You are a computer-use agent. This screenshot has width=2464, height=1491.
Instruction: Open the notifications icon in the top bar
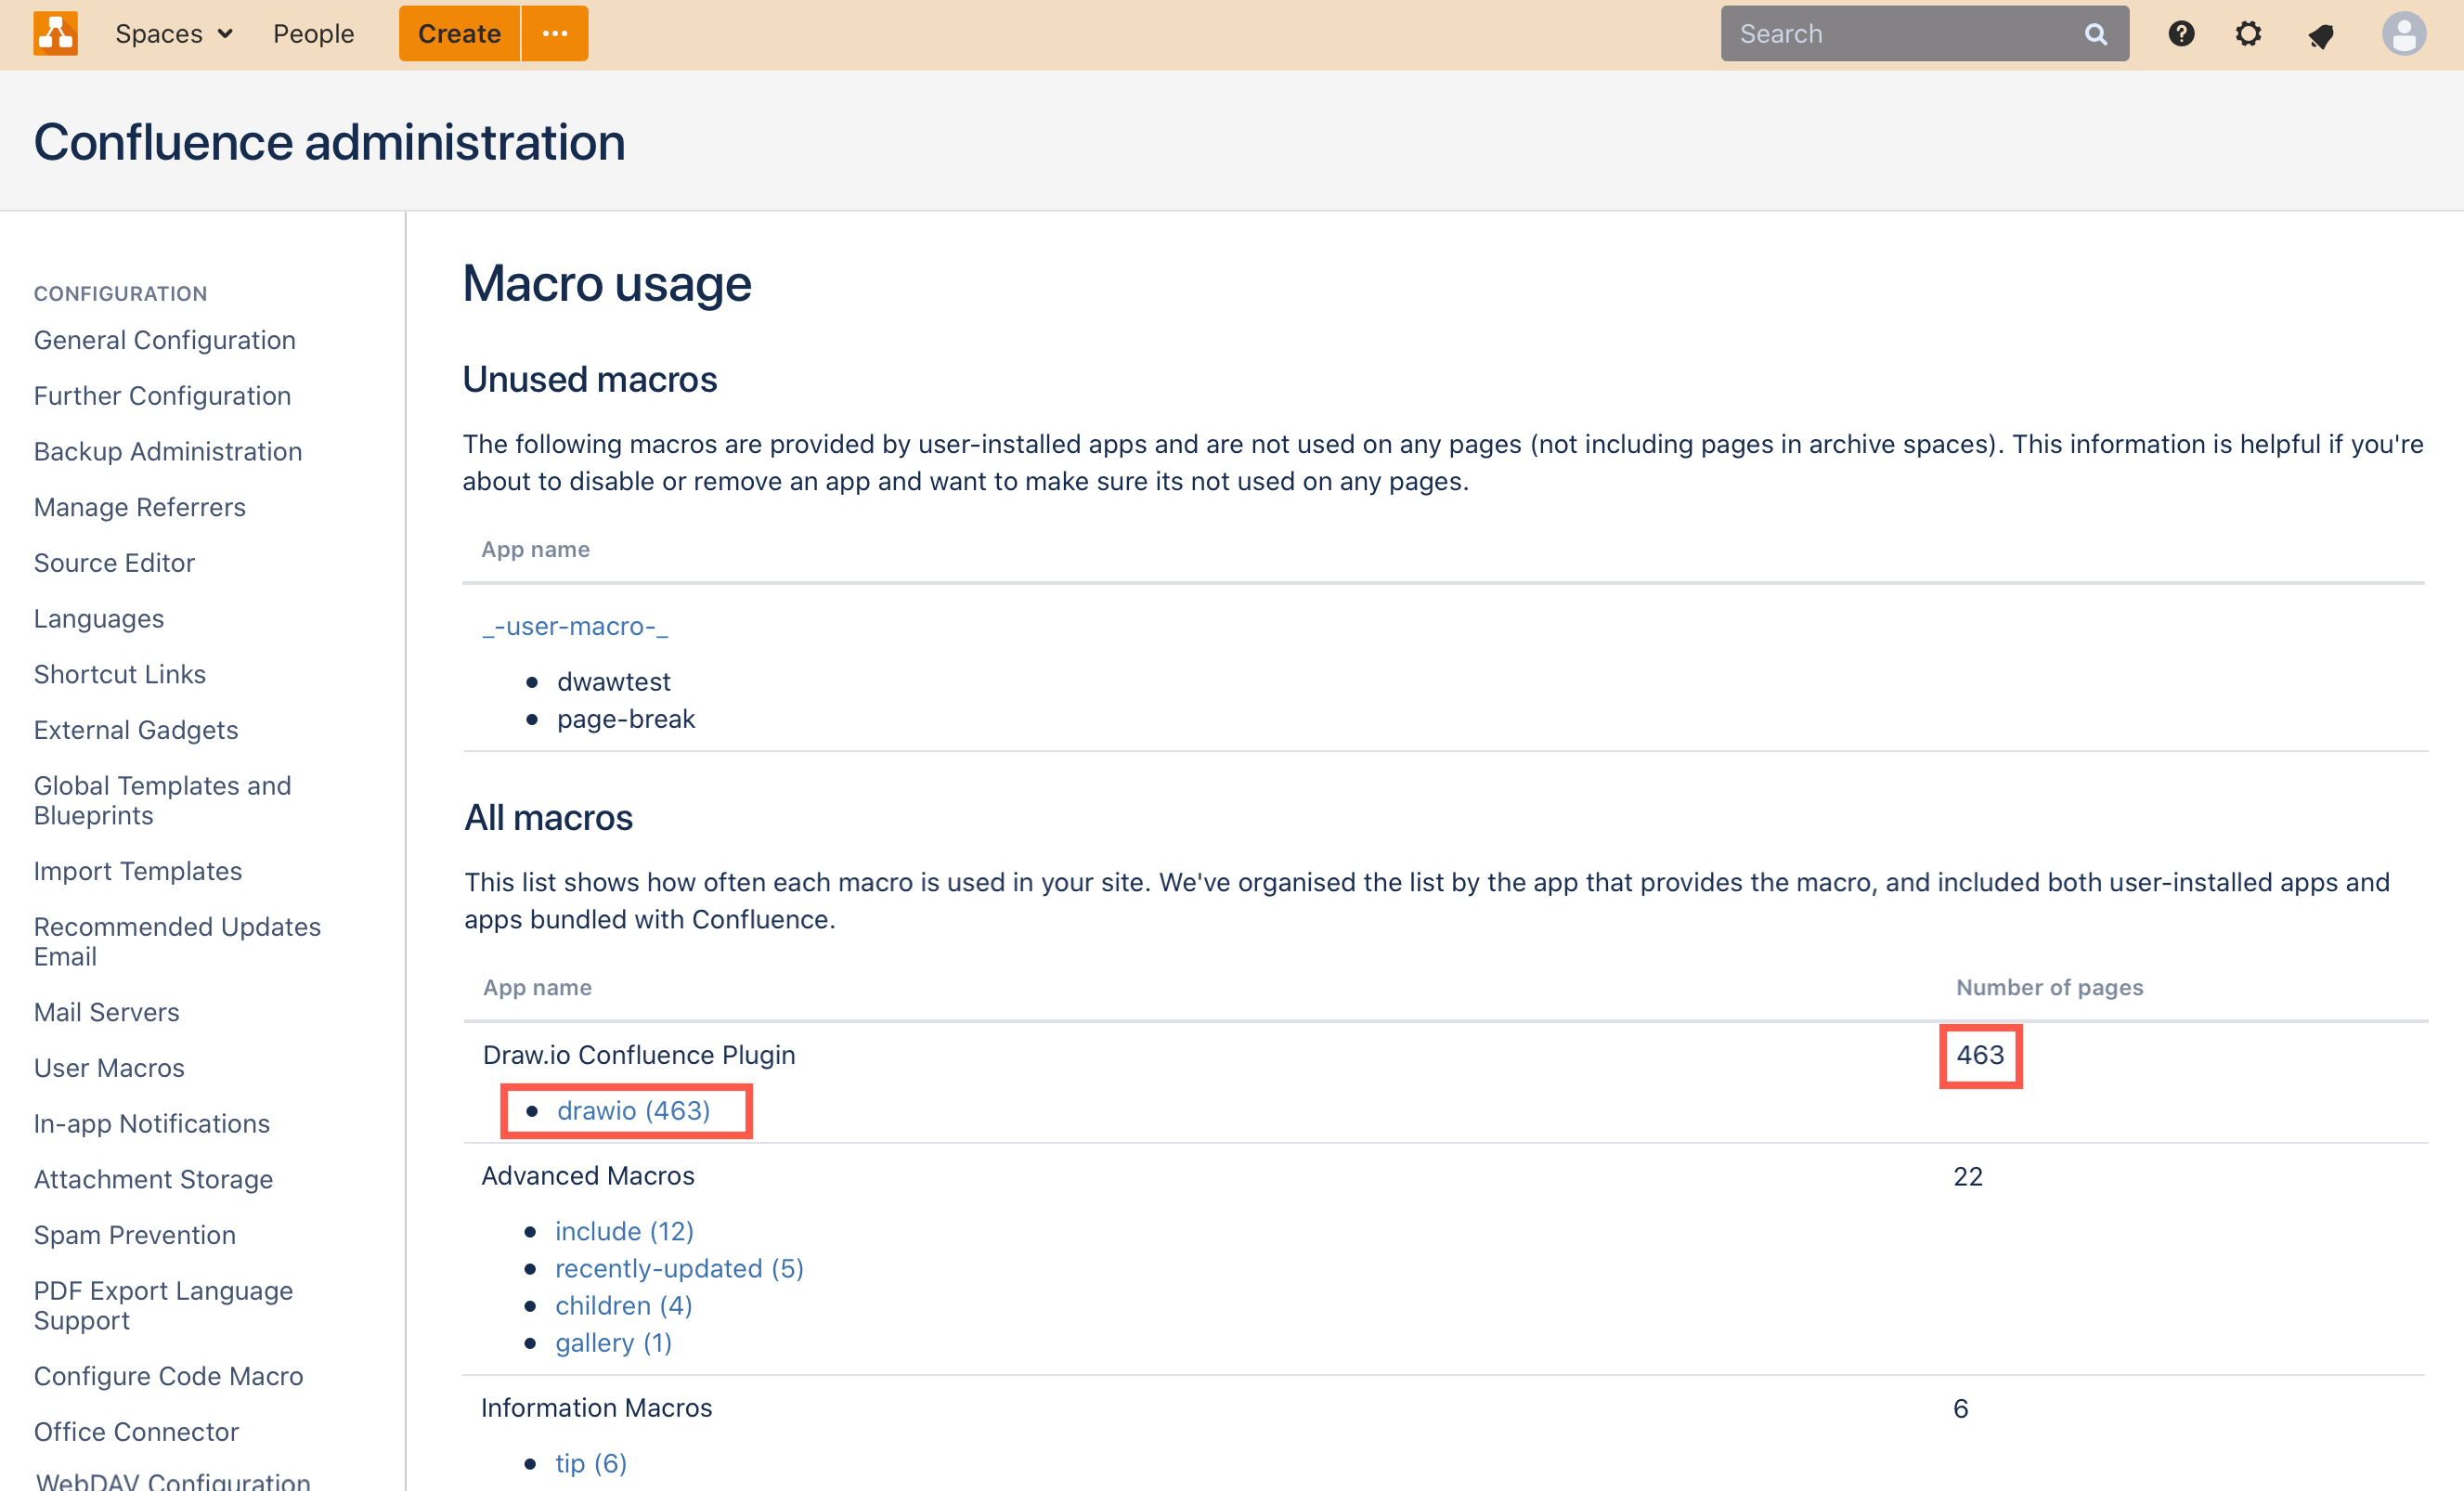[2321, 33]
